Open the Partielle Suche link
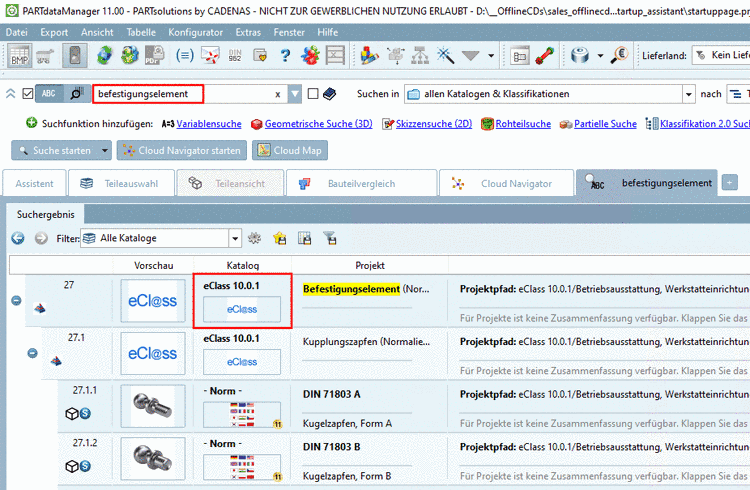This screenshot has height=490, width=750. coord(605,124)
